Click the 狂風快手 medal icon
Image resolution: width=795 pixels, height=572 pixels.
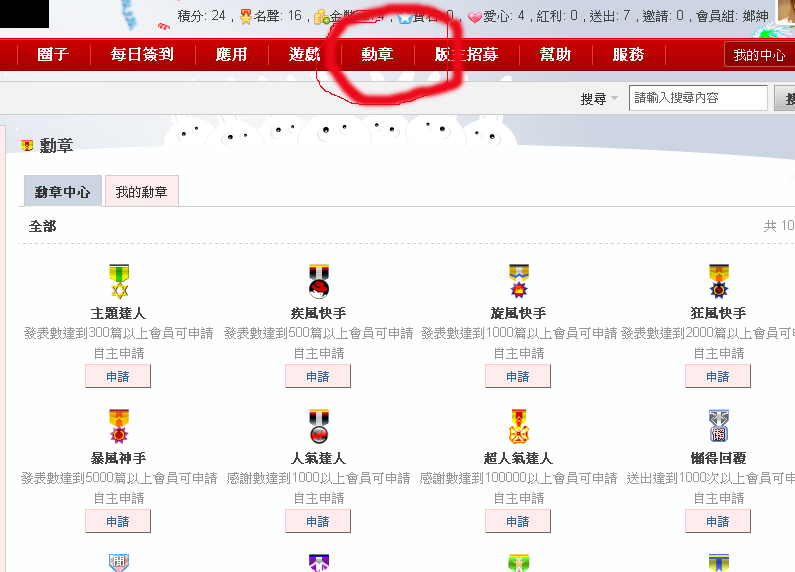click(x=718, y=281)
